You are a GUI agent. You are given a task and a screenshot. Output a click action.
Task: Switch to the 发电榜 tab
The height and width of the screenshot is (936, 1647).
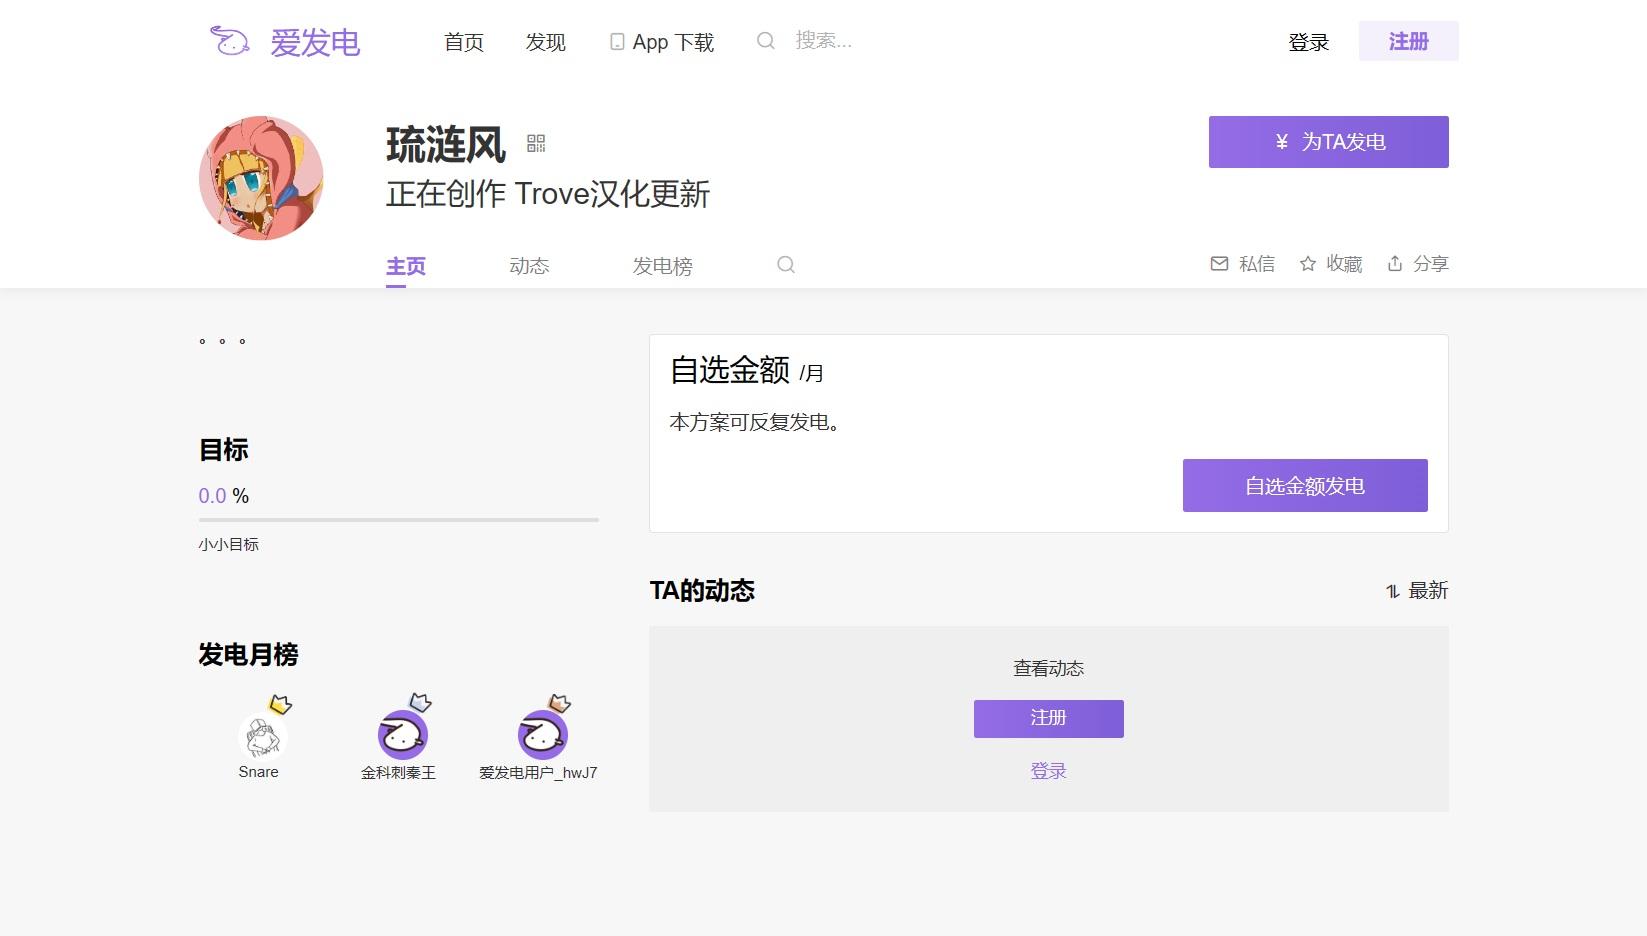[x=662, y=266]
